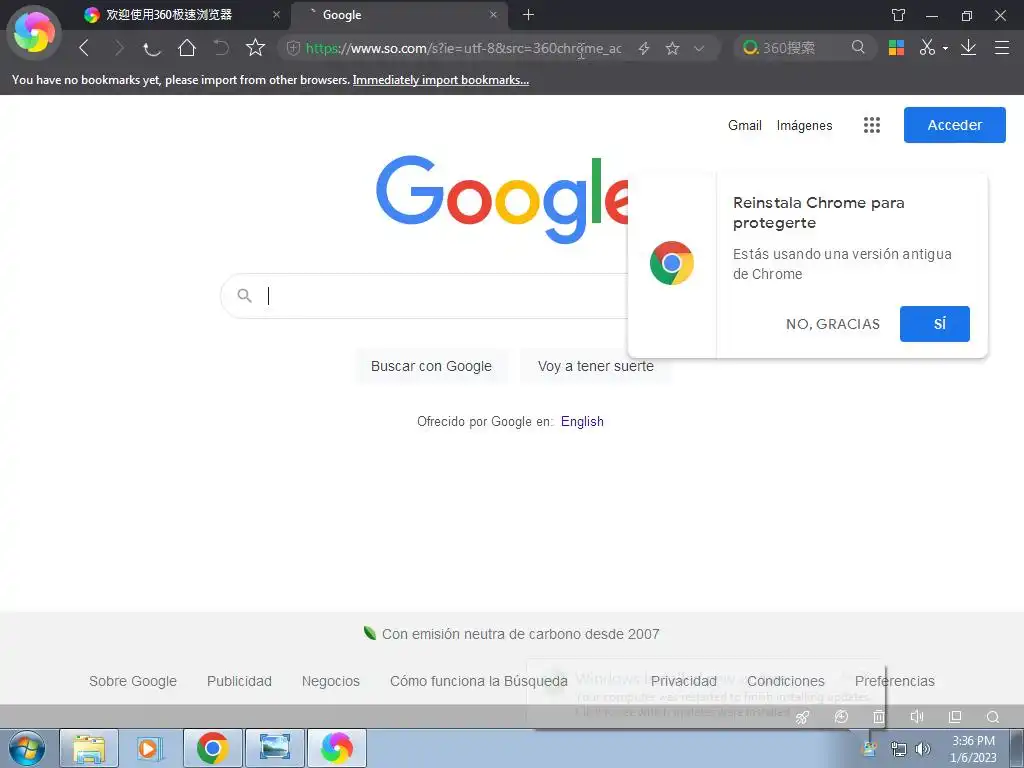Click the SÍ button in Chrome popup

[x=935, y=324]
